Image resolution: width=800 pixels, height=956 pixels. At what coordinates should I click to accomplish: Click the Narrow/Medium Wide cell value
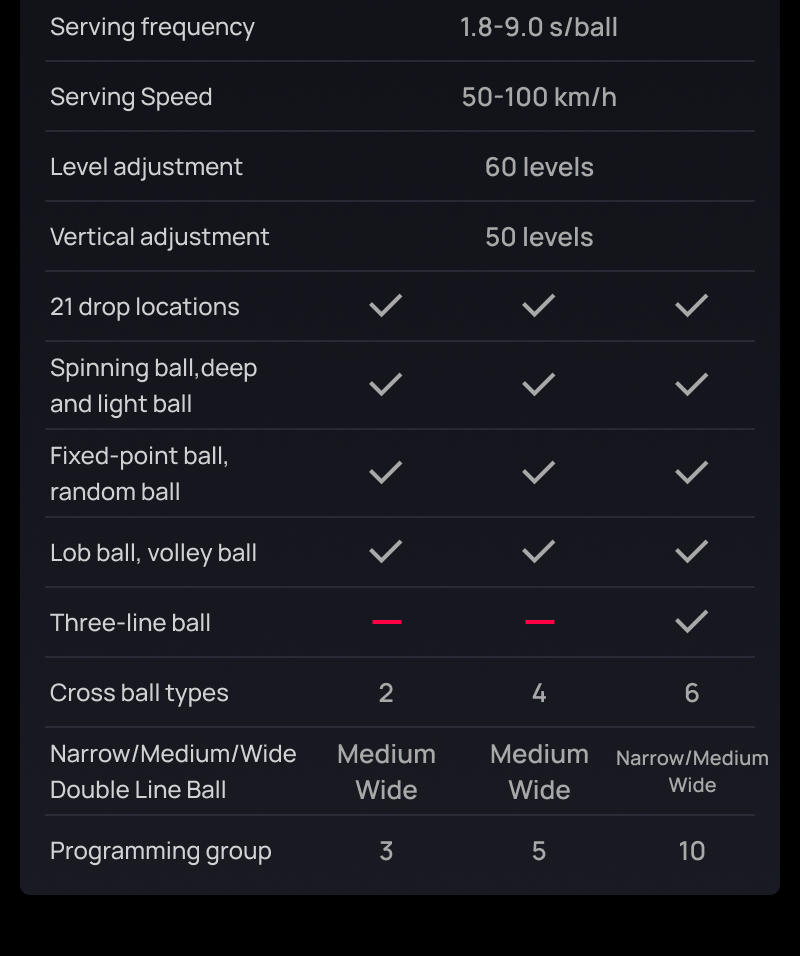692,771
